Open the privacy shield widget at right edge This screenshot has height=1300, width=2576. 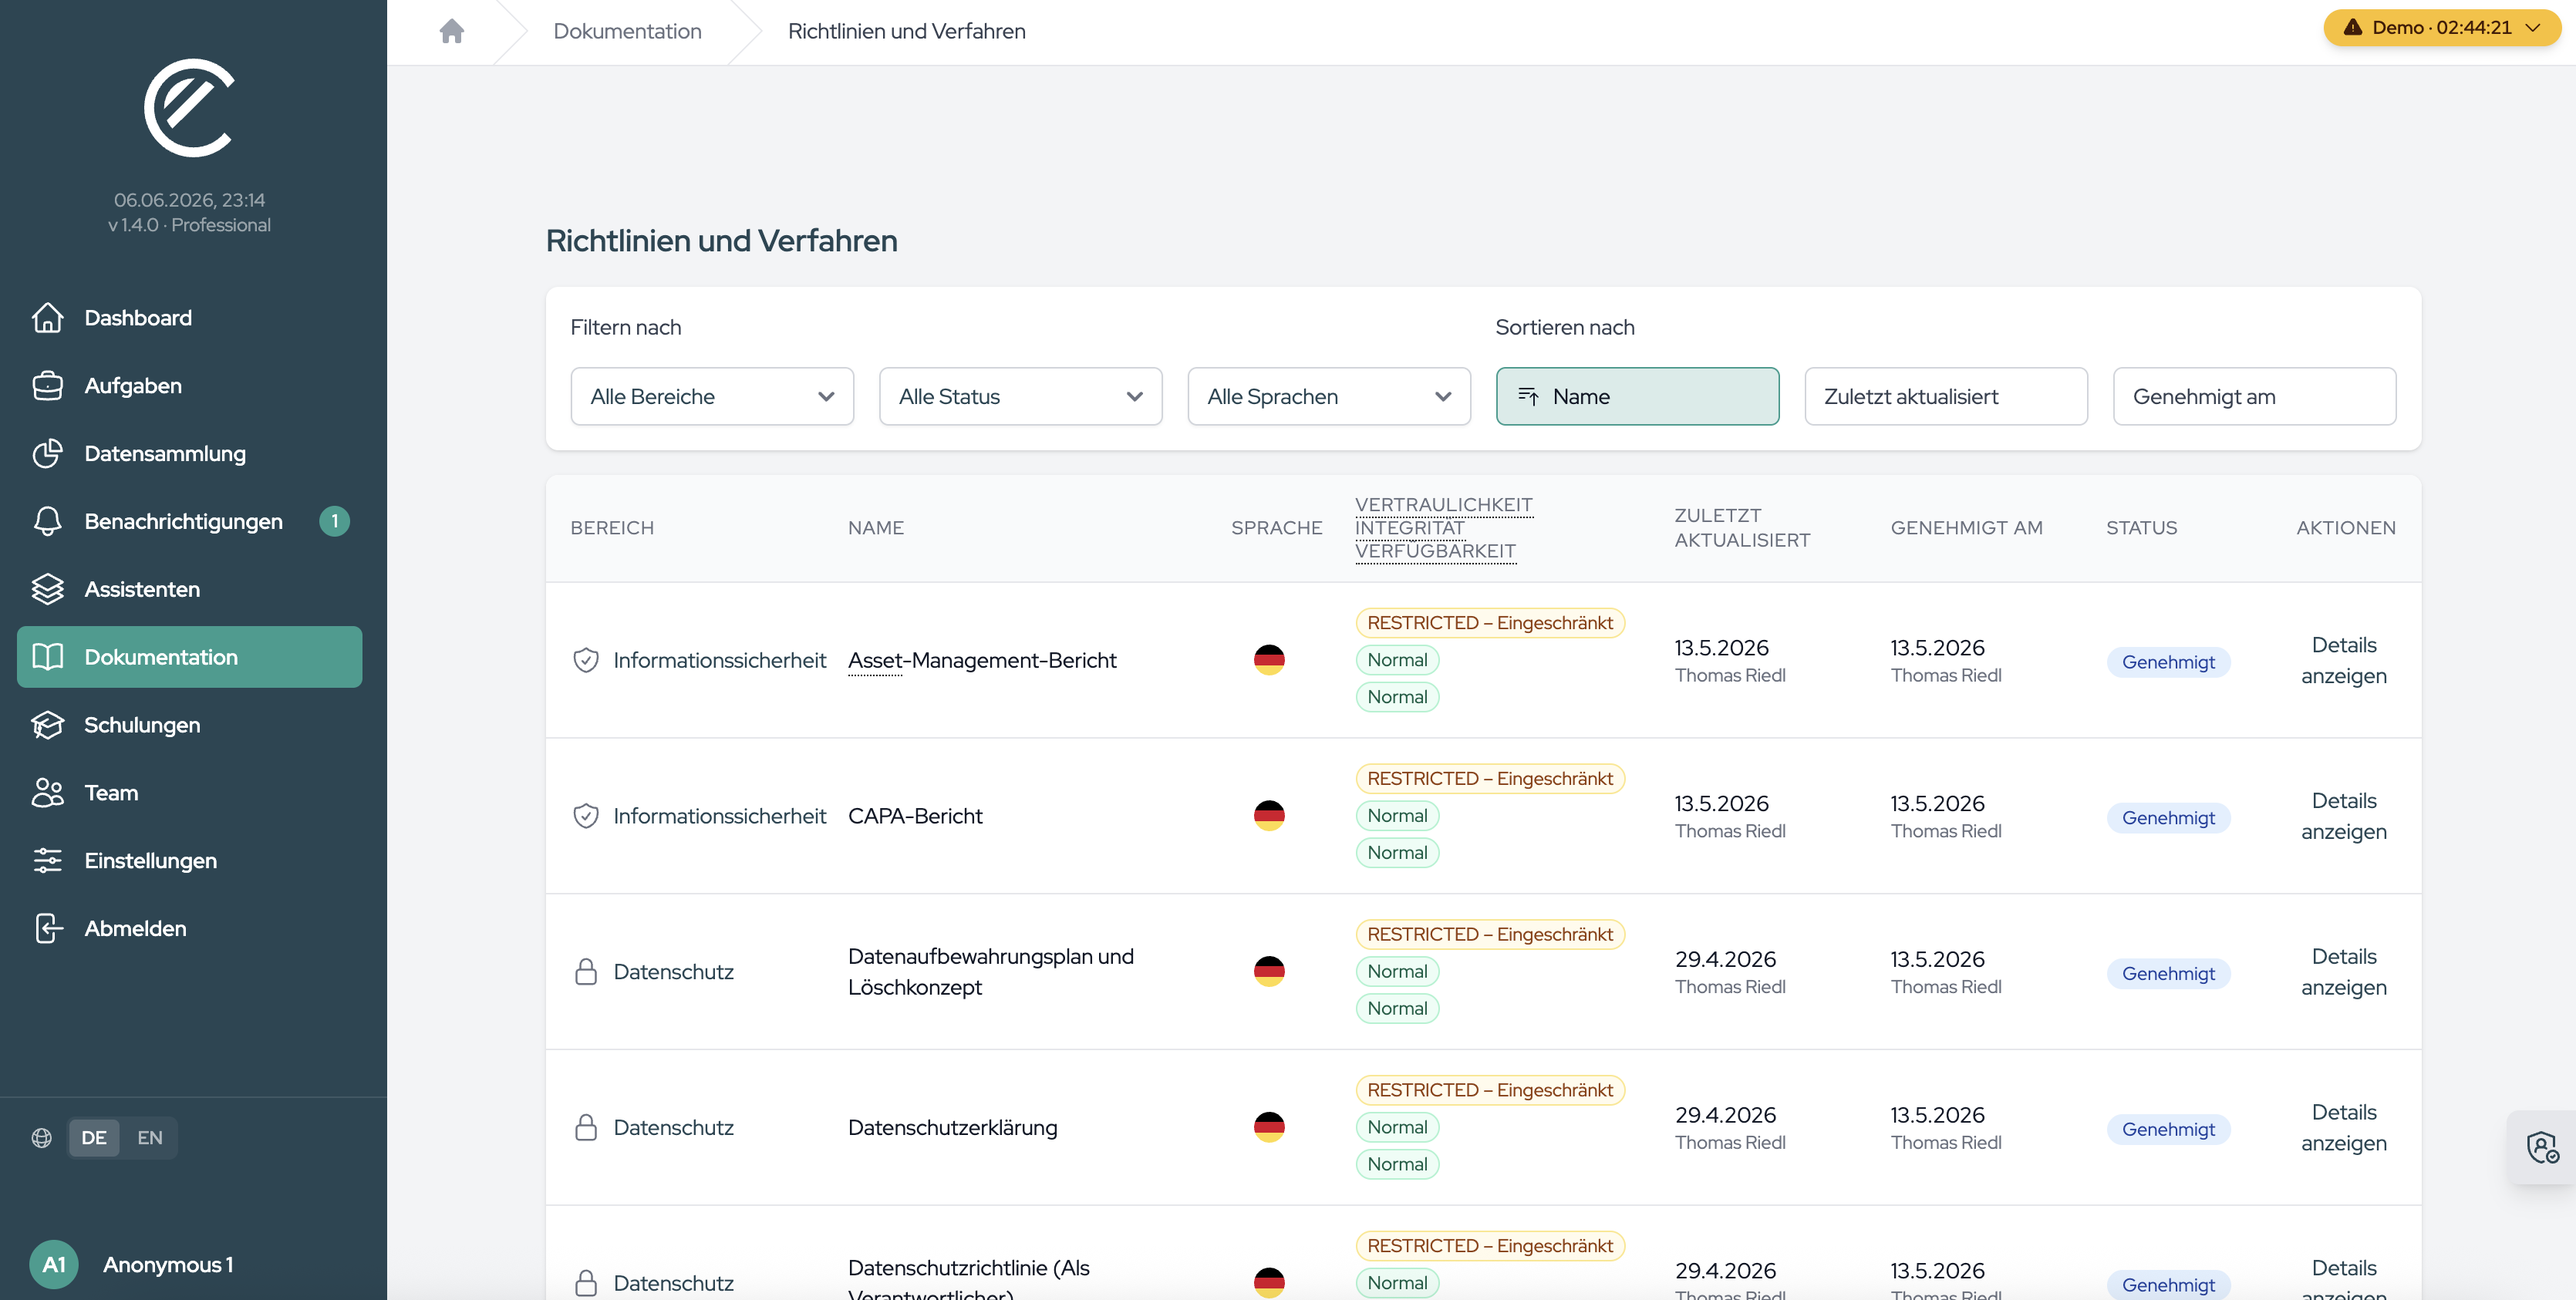(x=2542, y=1147)
